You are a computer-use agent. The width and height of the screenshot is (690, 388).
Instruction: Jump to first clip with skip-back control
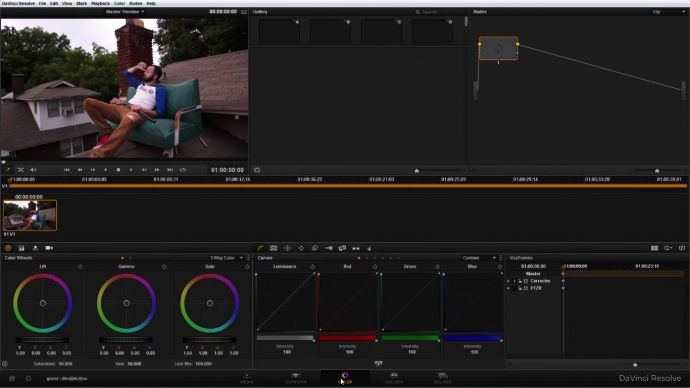67,170
